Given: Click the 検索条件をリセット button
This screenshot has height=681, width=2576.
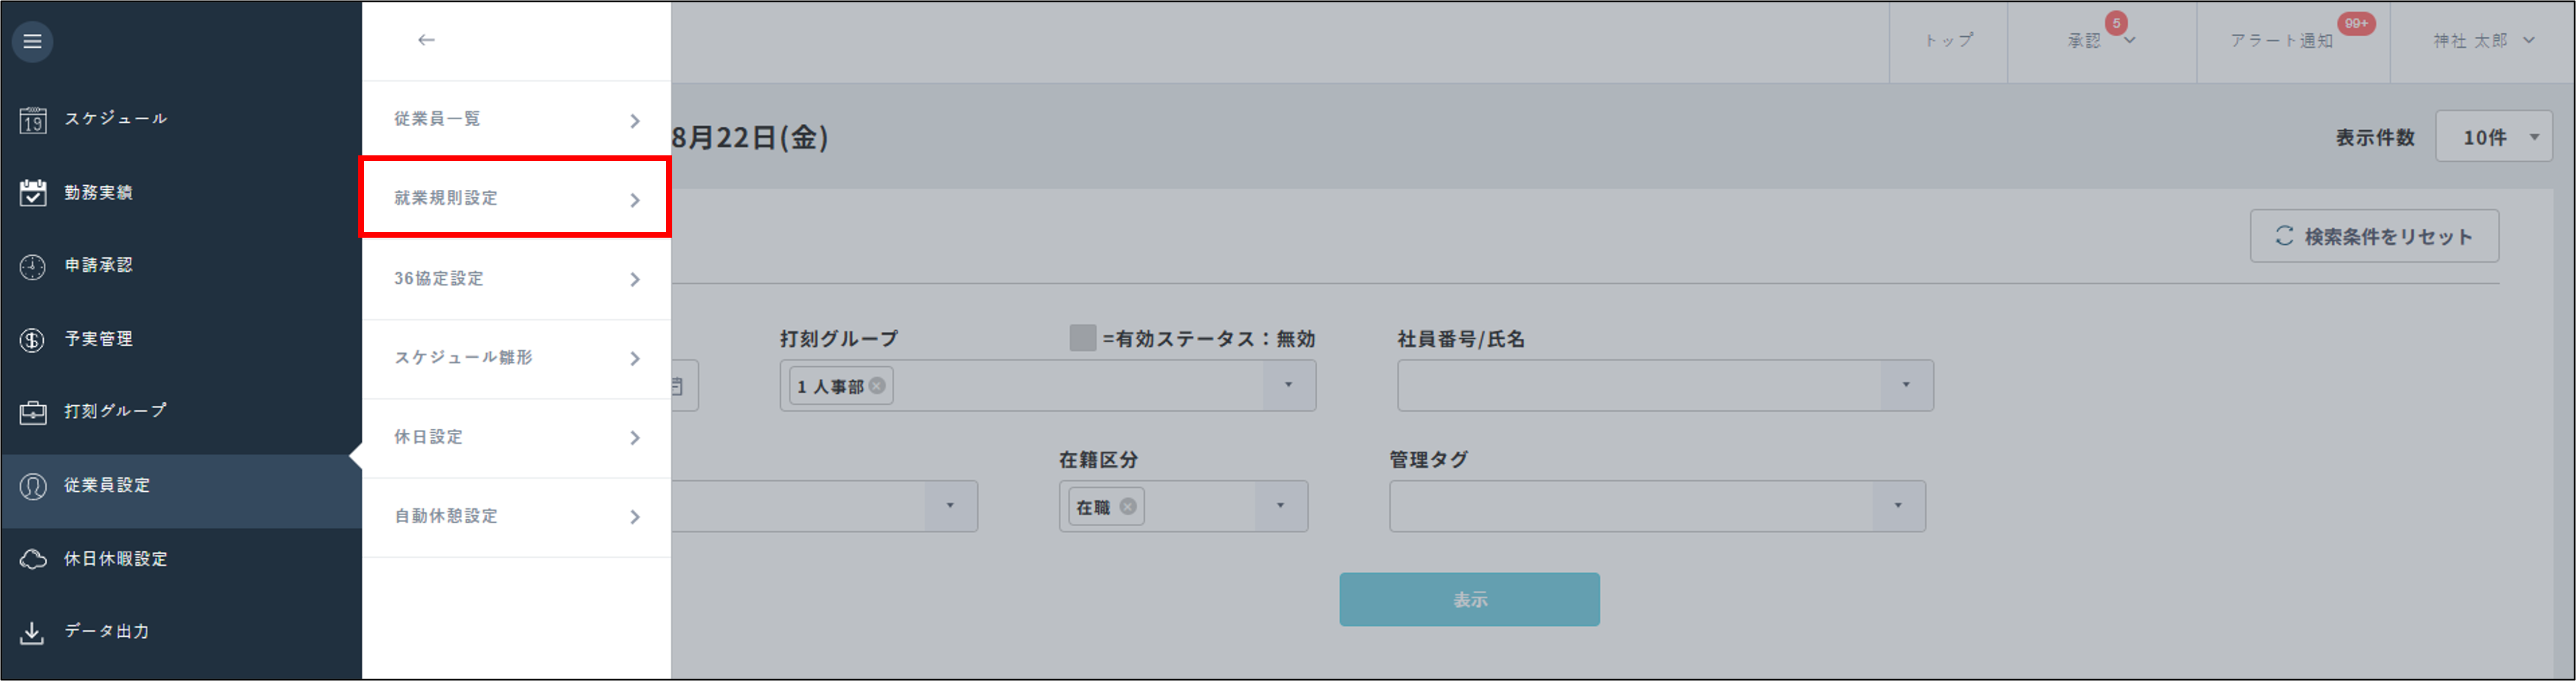Looking at the screenshot, I should pyautogui.click(x=2374, y=235).
